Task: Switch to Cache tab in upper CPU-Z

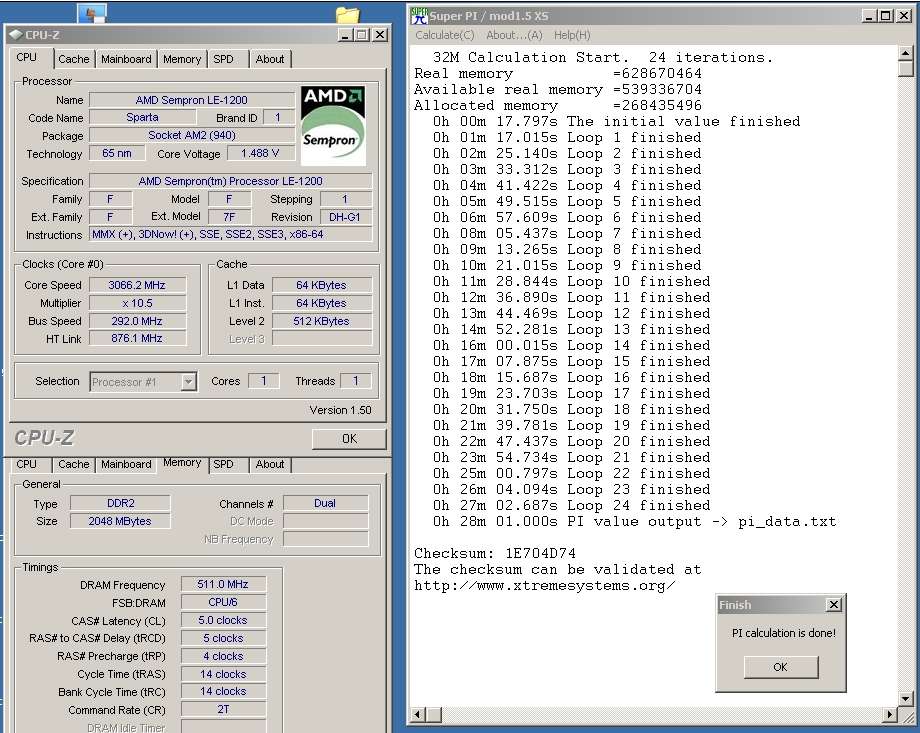Action: pyautogui.click(x=73, y=59)
